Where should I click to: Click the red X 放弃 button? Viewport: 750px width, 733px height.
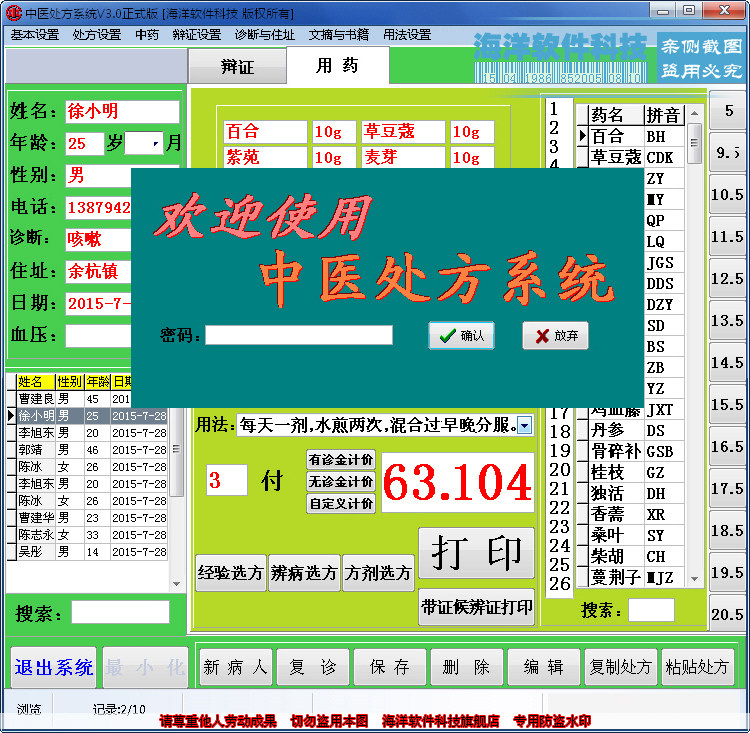click(x=555, y=336)
